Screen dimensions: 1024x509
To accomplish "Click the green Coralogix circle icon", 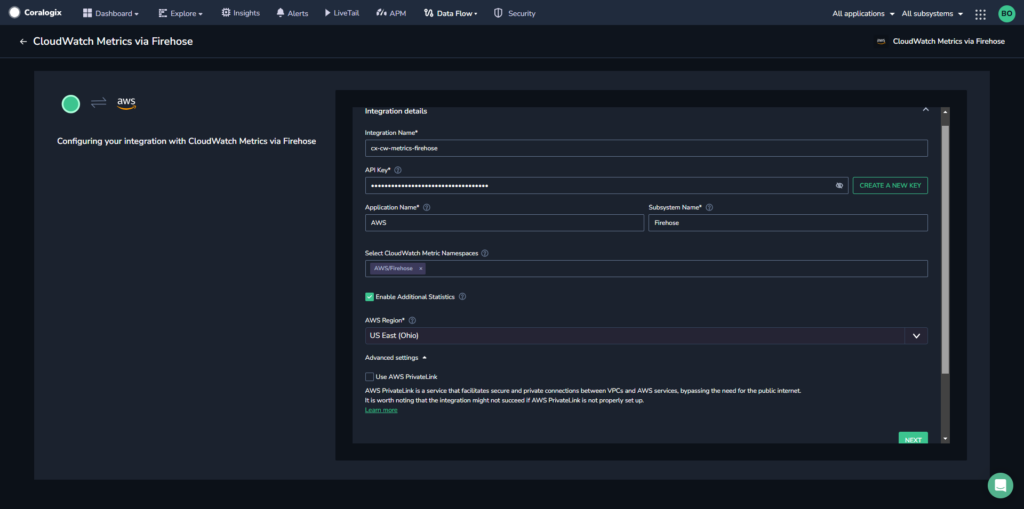I will pyautogui.click(x=71, y=104).
